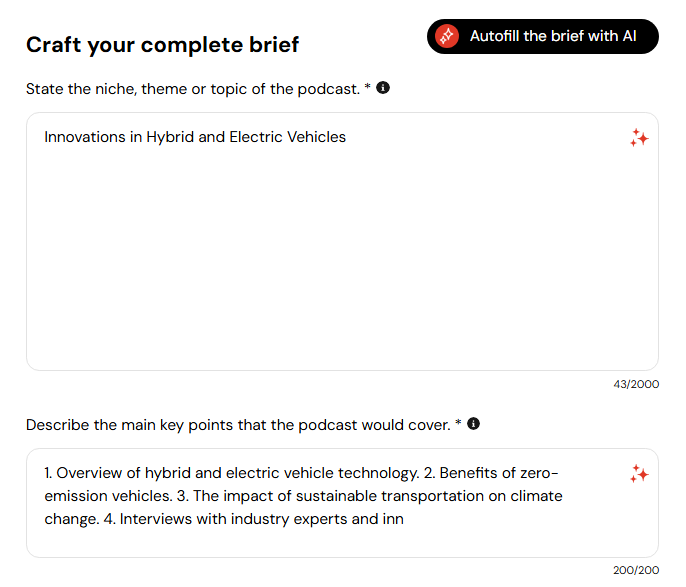The width and height of the screenshot is (686, 587).
Task: Open info icon beside main key points label
Action: [x=473, y=423]
